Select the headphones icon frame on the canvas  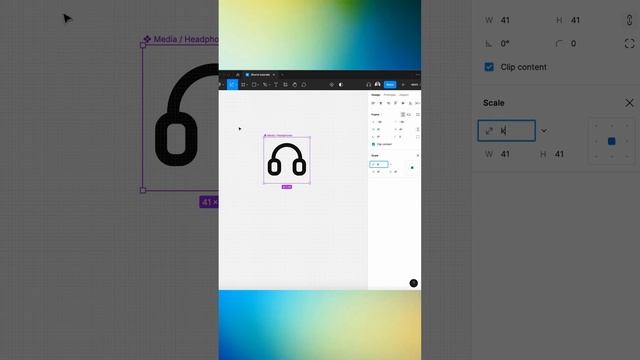coord(287,160)
